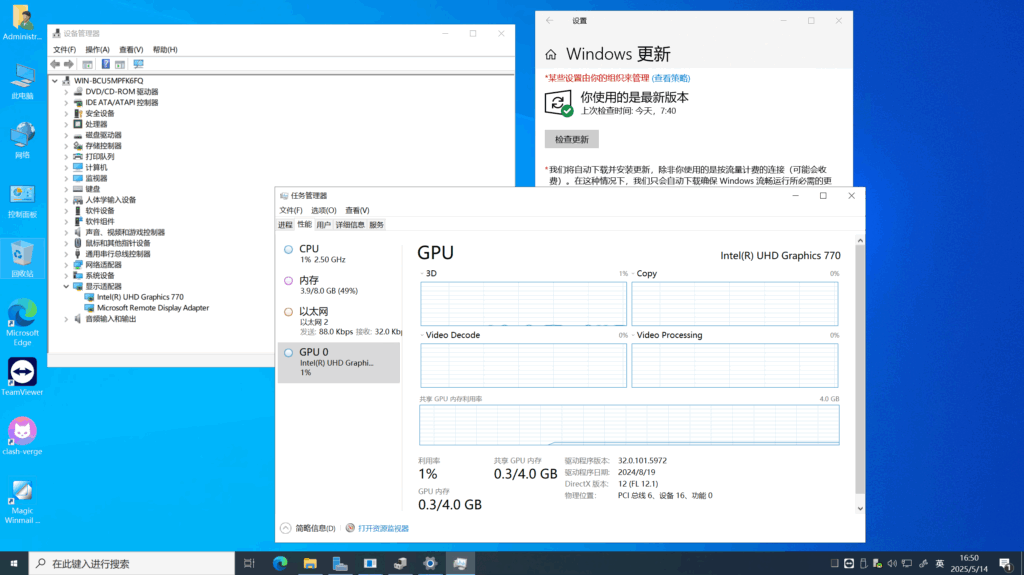1024x575 pixels.
Task: Collapse Task Manager with 简略信息 toggle
Action: pos(308,529)
